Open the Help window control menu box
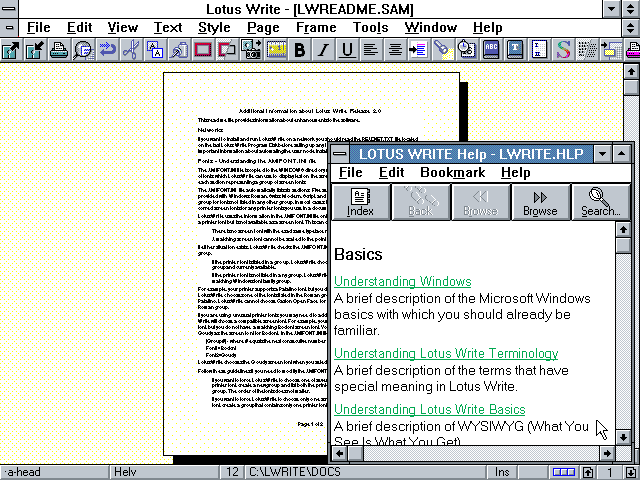The image size is (640, 480). (340, 154)
